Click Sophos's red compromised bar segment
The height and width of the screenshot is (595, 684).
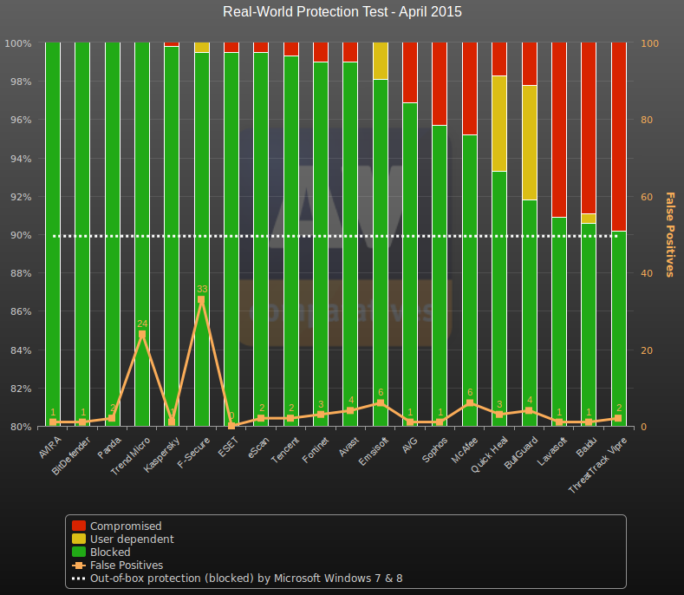coord(440,84)
